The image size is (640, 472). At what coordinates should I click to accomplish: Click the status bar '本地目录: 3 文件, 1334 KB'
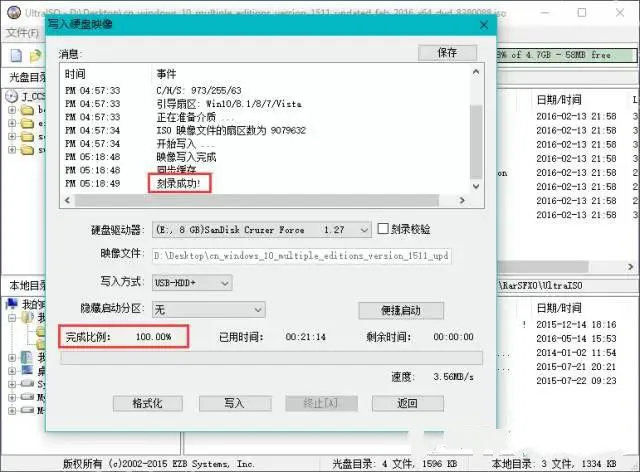tap(554, 464)
